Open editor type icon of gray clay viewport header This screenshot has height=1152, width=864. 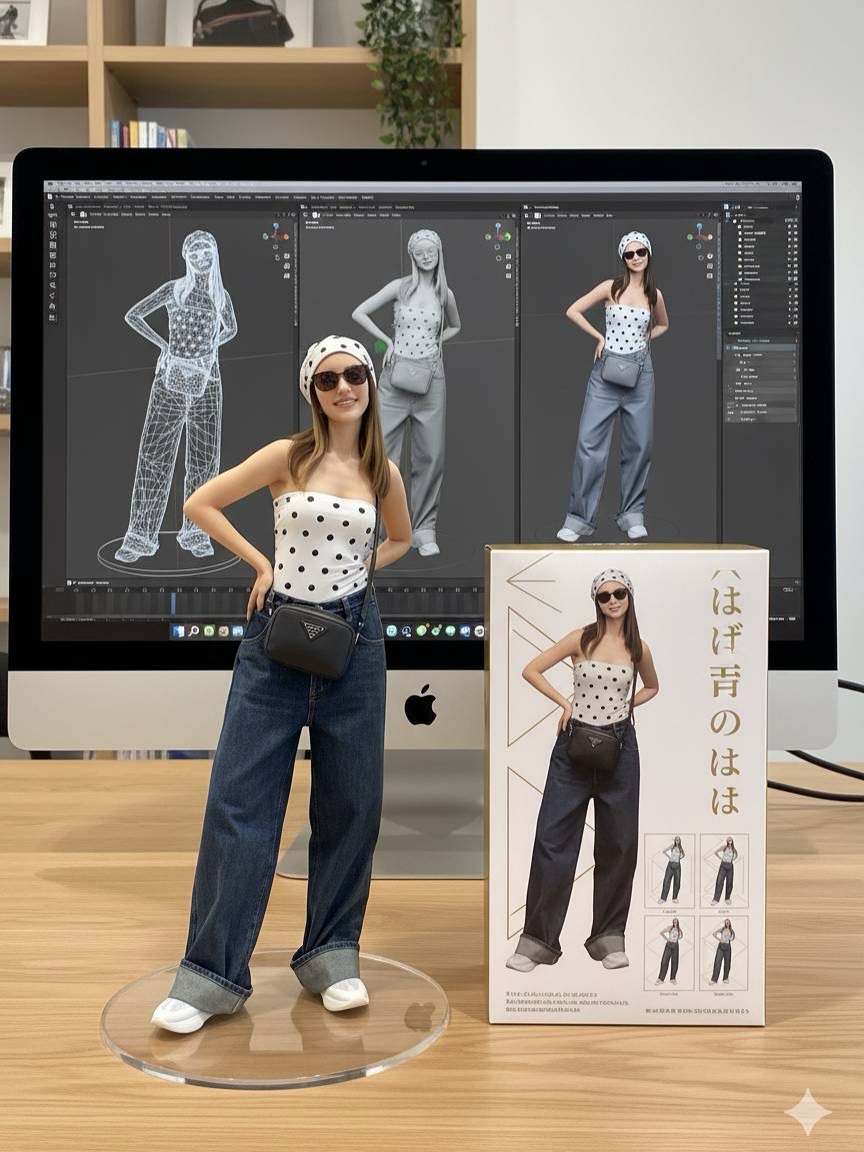(x=305, y=215)
